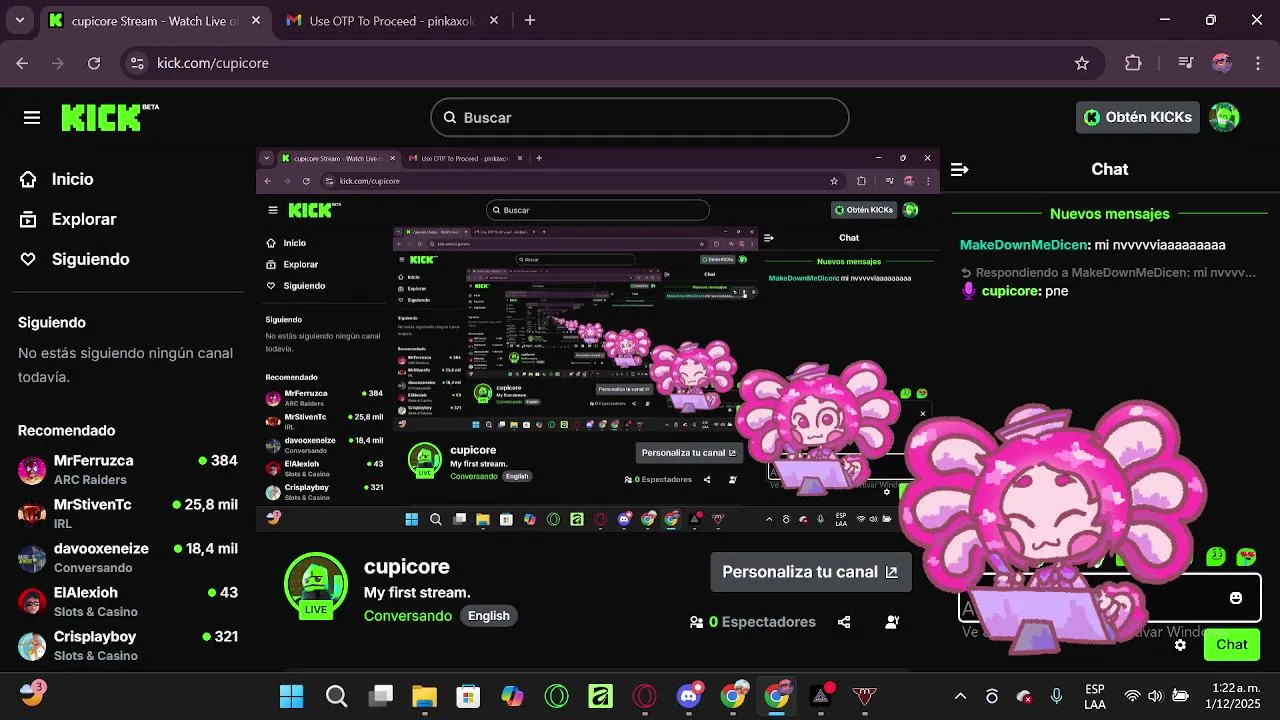The height and width of the screenshot is (720, 1280).
Task: Open Chrome media controls icon
Action: coord(1186,63)
